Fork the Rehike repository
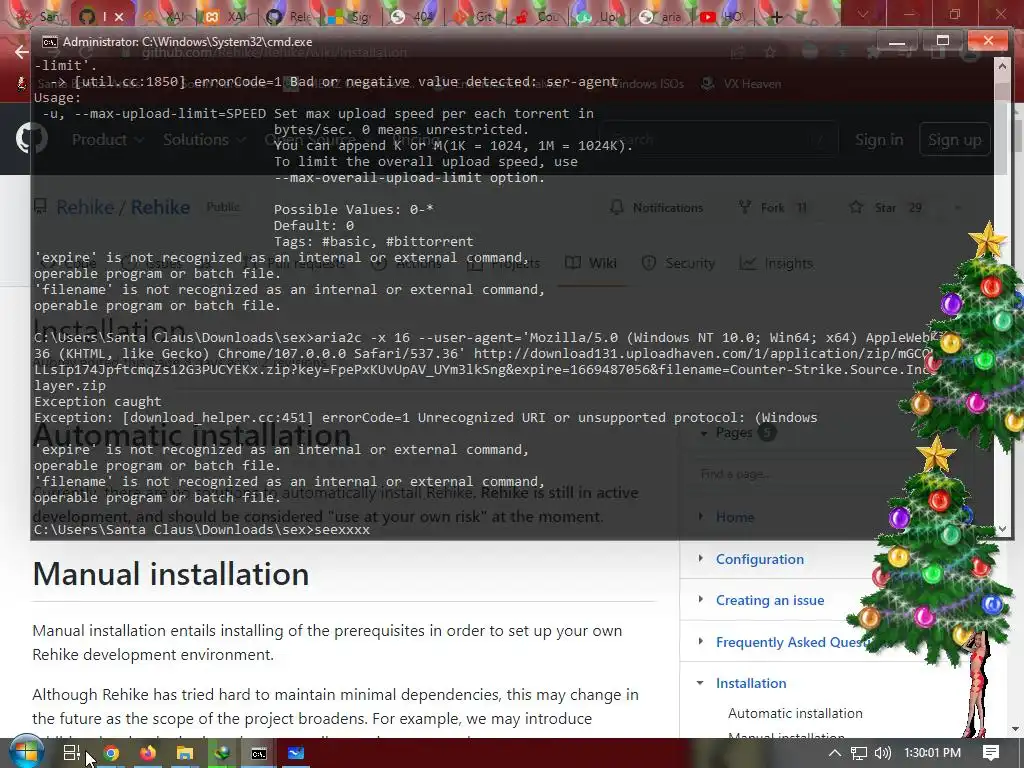The image size is (1024, 768). pyautogui.click(x=773, y=208)
